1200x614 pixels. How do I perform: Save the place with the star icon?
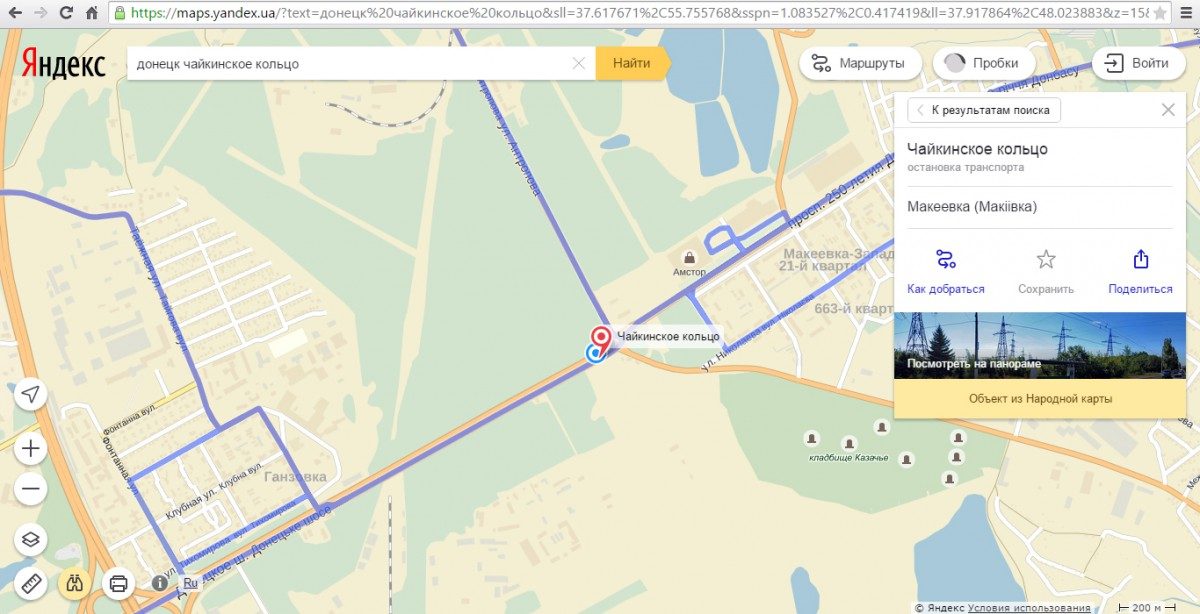(1046, 260)
